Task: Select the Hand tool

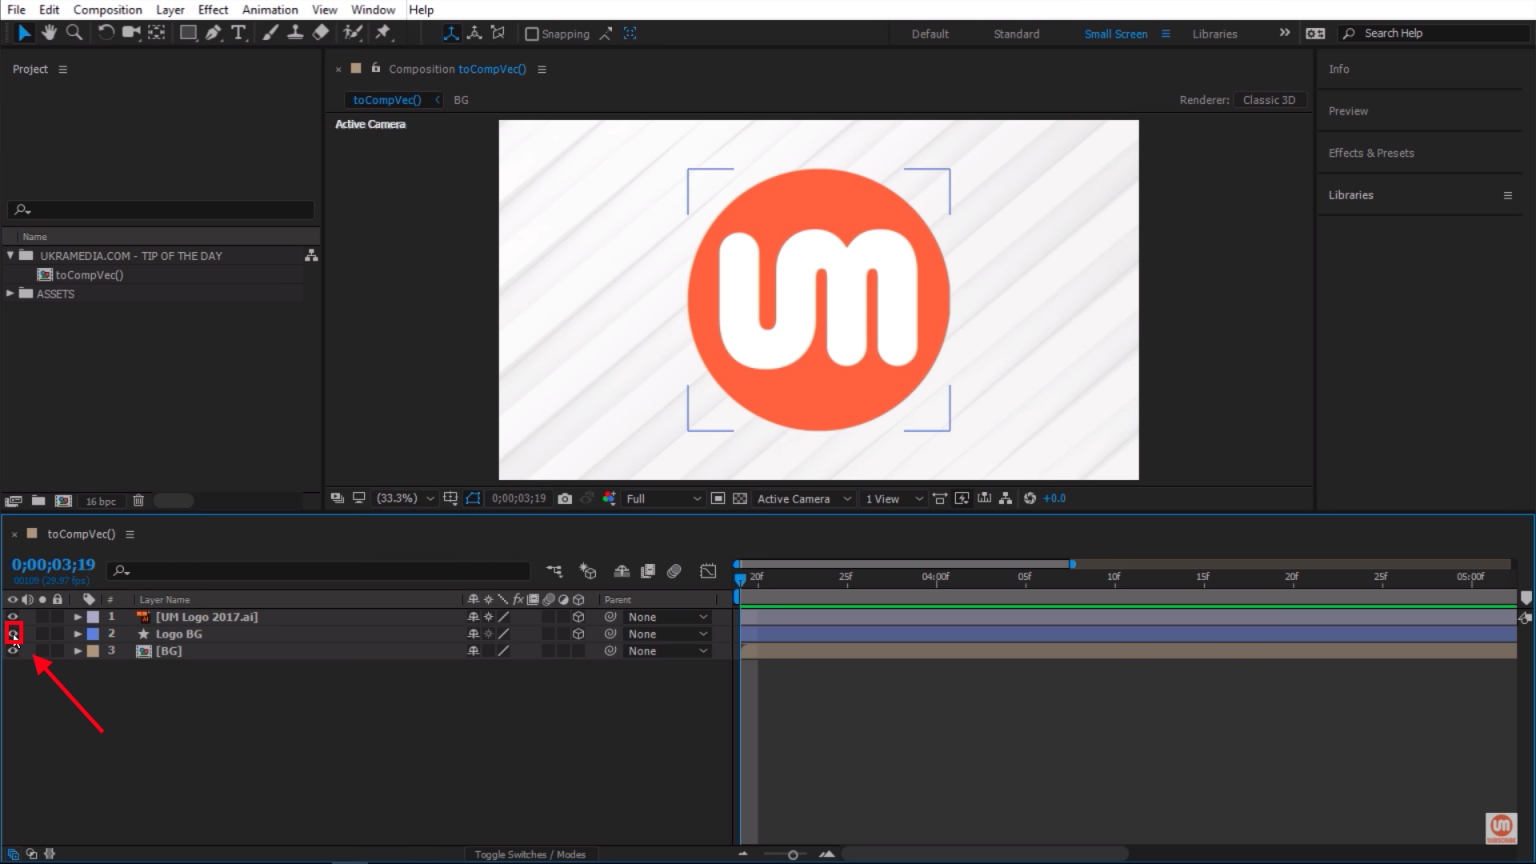Action: [x=49, y=33]
